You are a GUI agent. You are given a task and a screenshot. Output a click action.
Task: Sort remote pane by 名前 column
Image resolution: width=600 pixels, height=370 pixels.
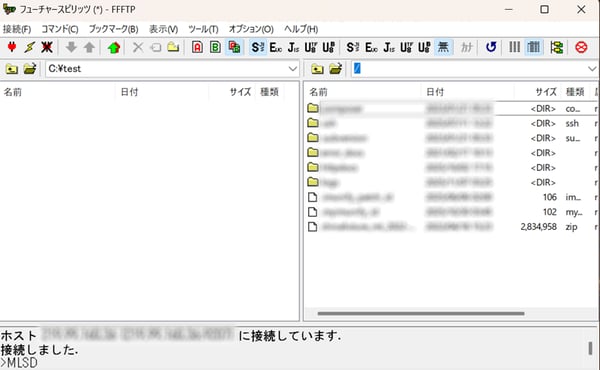[x=364, y=92]
